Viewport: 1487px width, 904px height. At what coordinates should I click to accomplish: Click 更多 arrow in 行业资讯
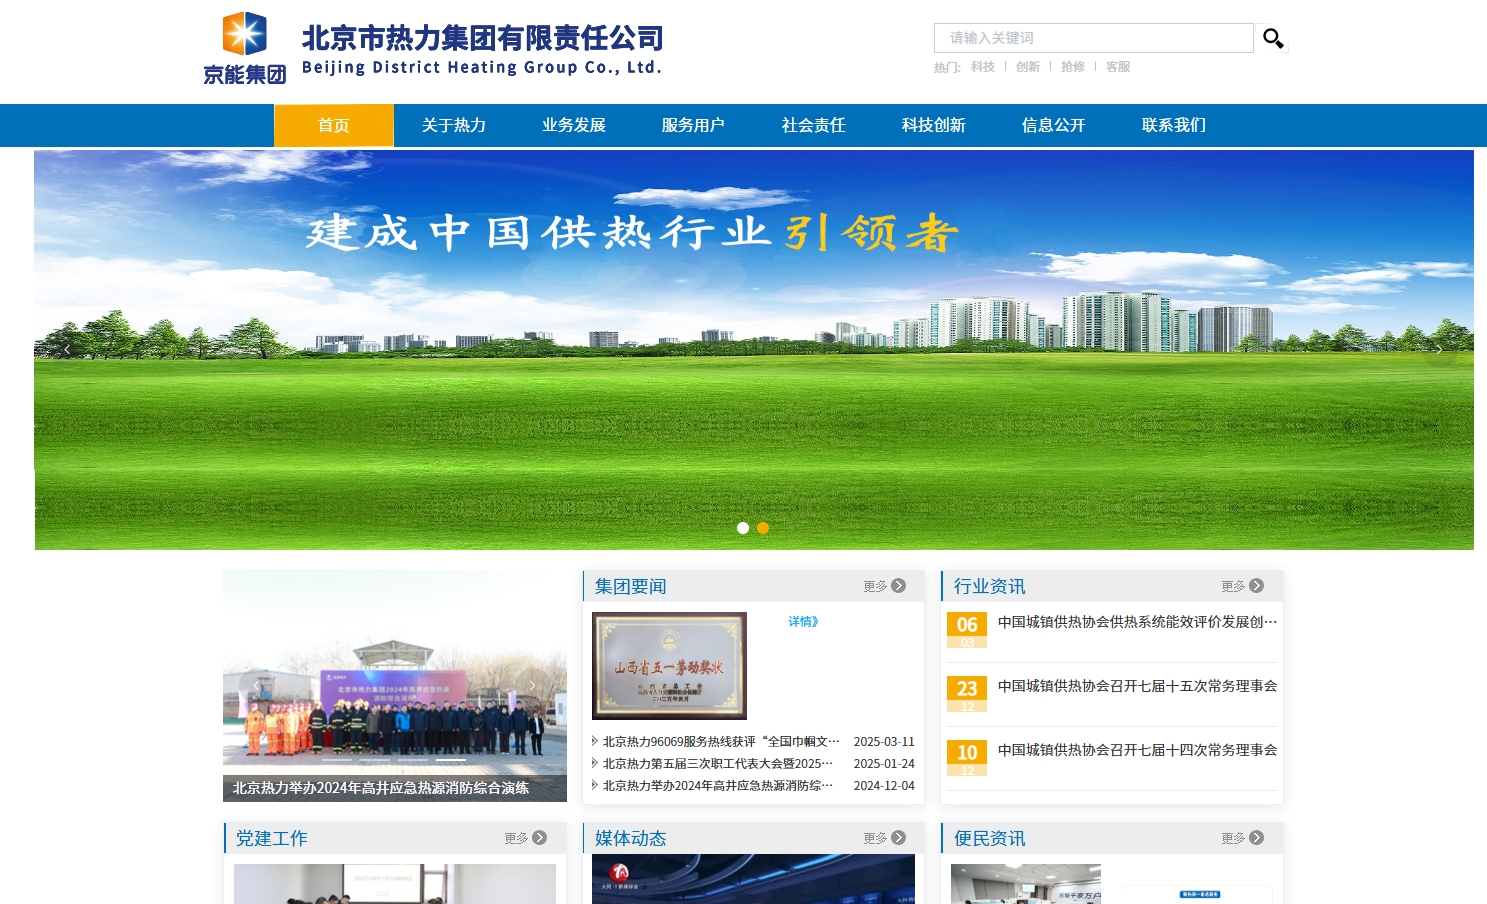coord(1243,586)
